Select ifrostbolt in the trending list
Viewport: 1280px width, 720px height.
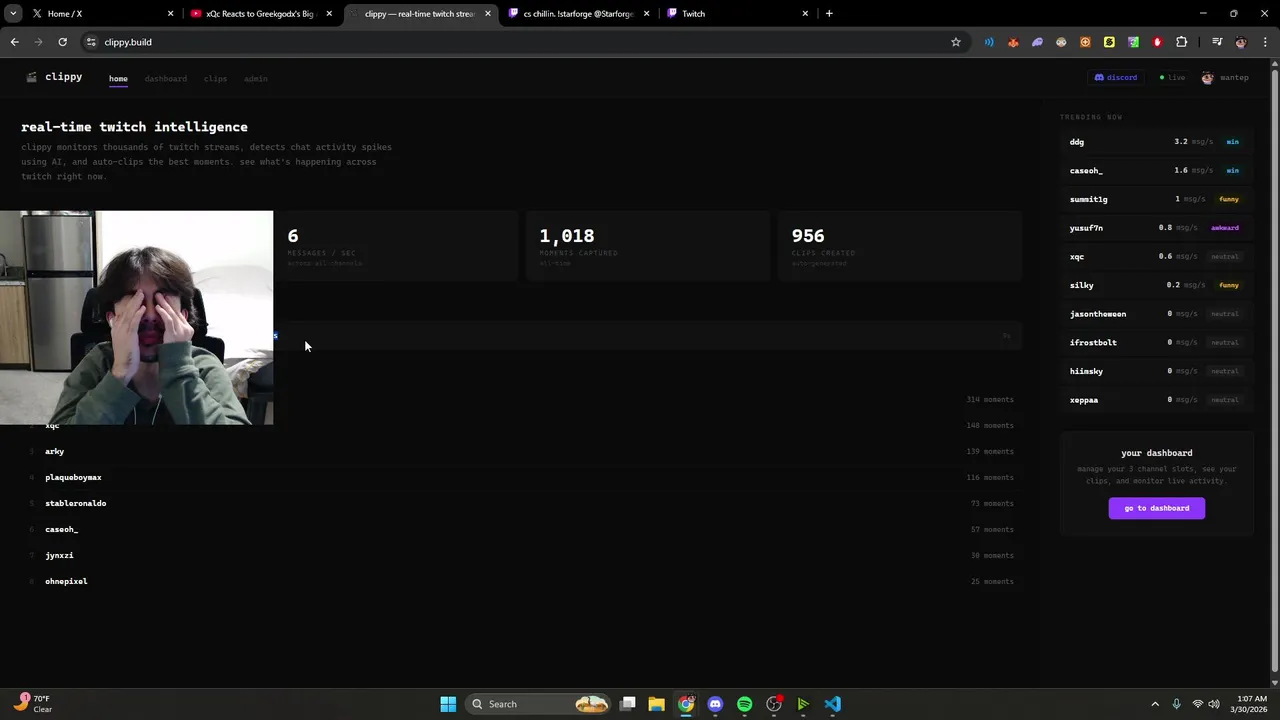1156,343
